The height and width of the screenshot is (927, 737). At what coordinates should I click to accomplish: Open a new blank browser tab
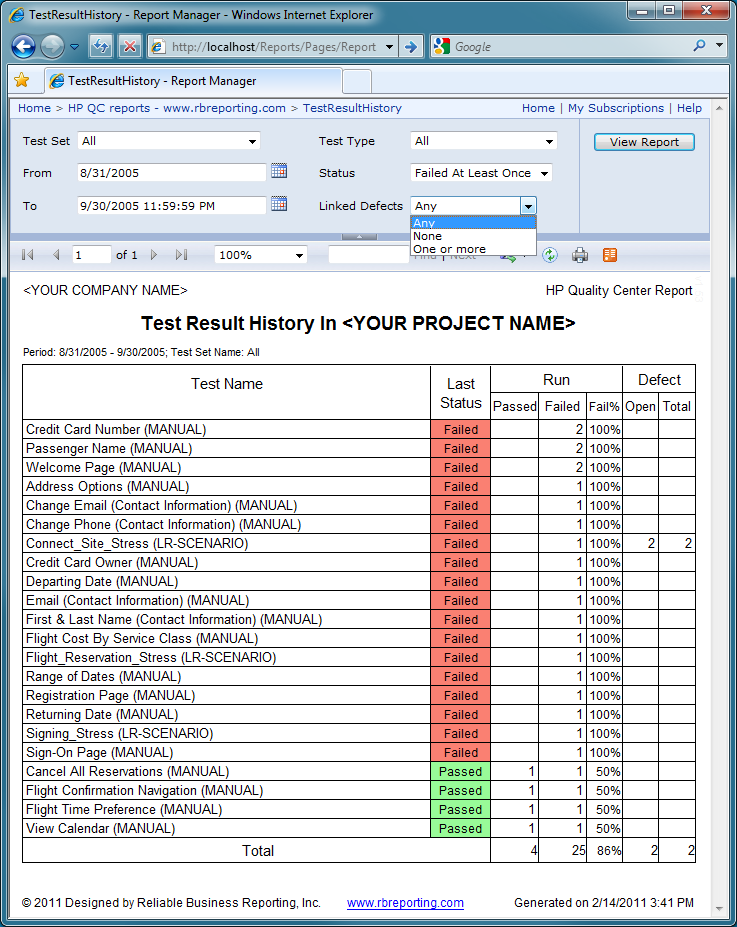click(x=357, y=82)
